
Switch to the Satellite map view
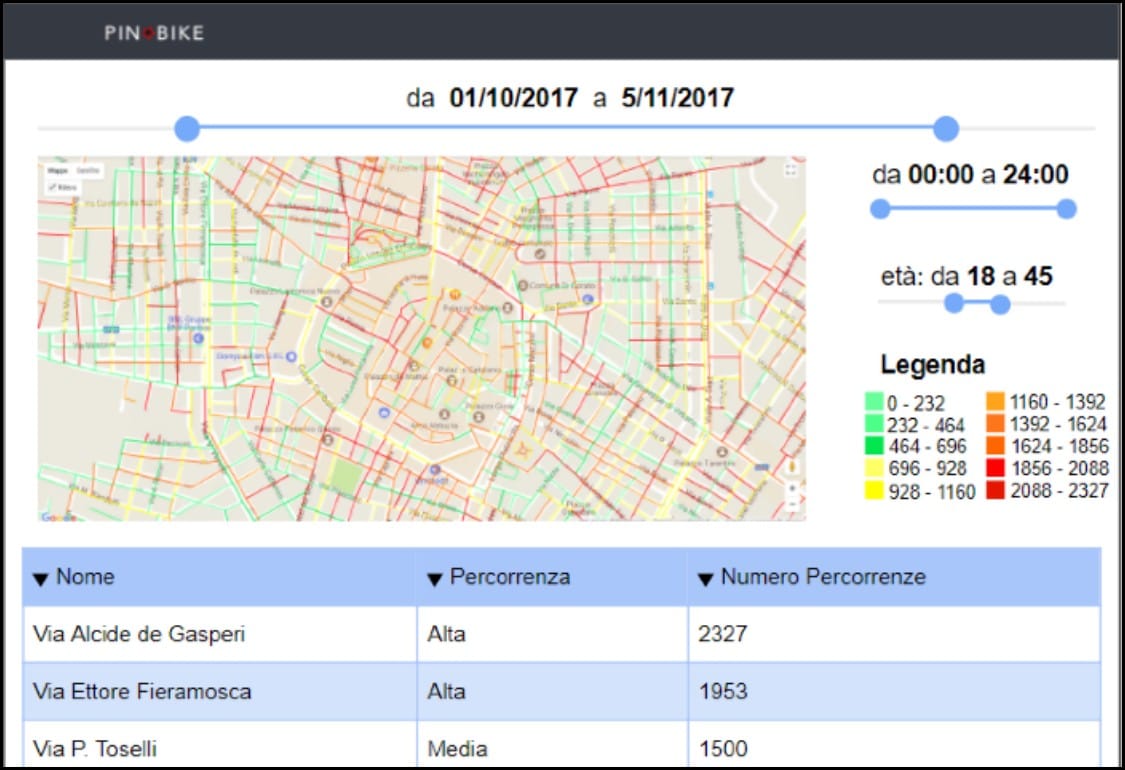[x=88, y=170]
